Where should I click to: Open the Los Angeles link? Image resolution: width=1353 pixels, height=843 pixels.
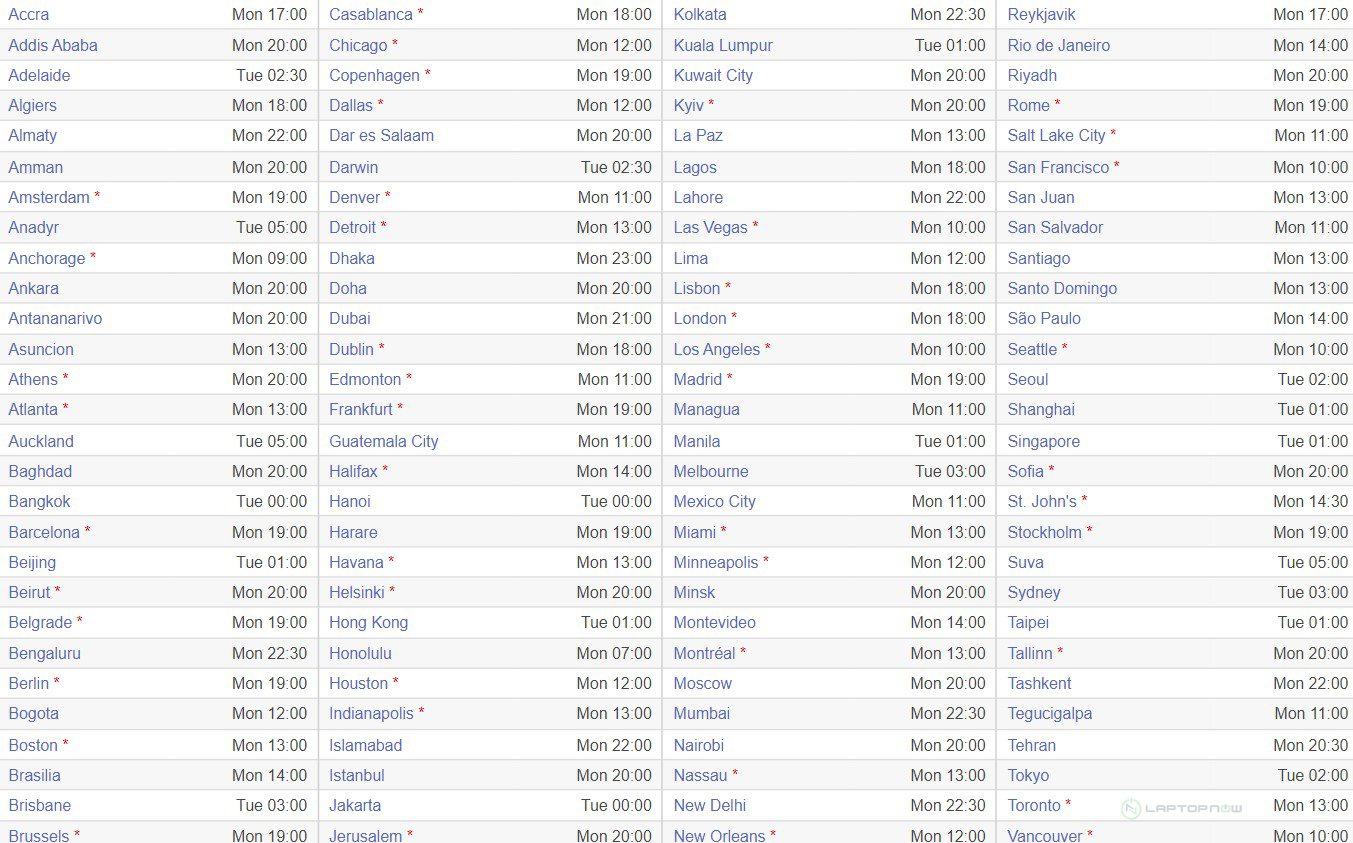pos(717,349)
